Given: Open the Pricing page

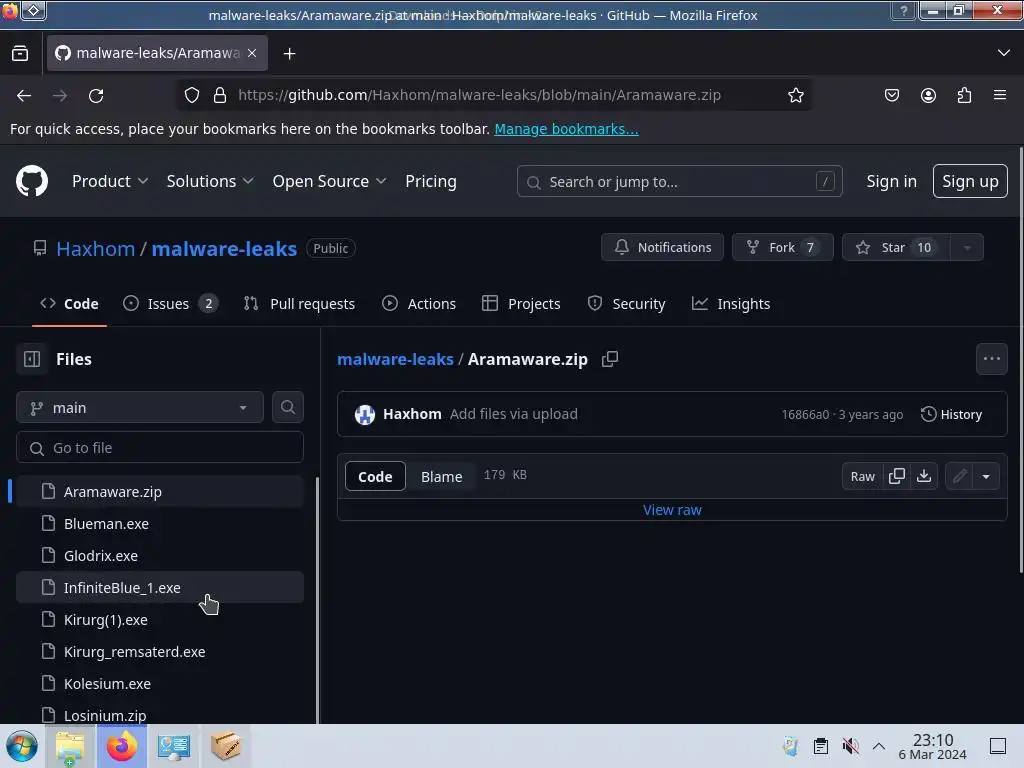Looking at the screenshot, I should (x=430, y=182).
